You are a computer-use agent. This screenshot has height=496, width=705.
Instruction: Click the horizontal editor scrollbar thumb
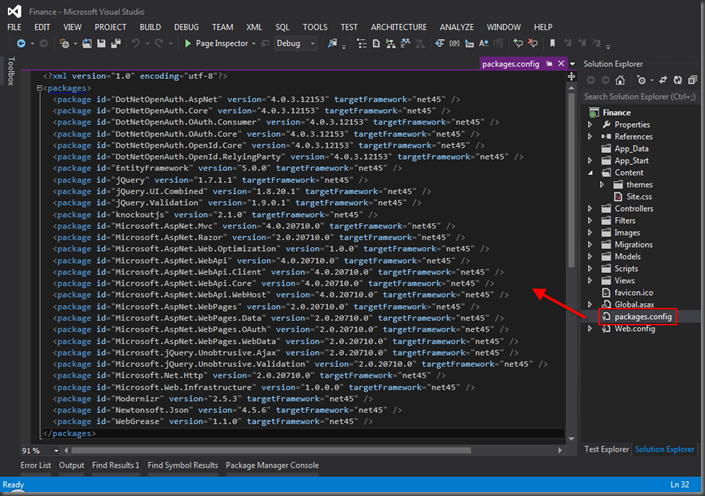coord(271,451)
